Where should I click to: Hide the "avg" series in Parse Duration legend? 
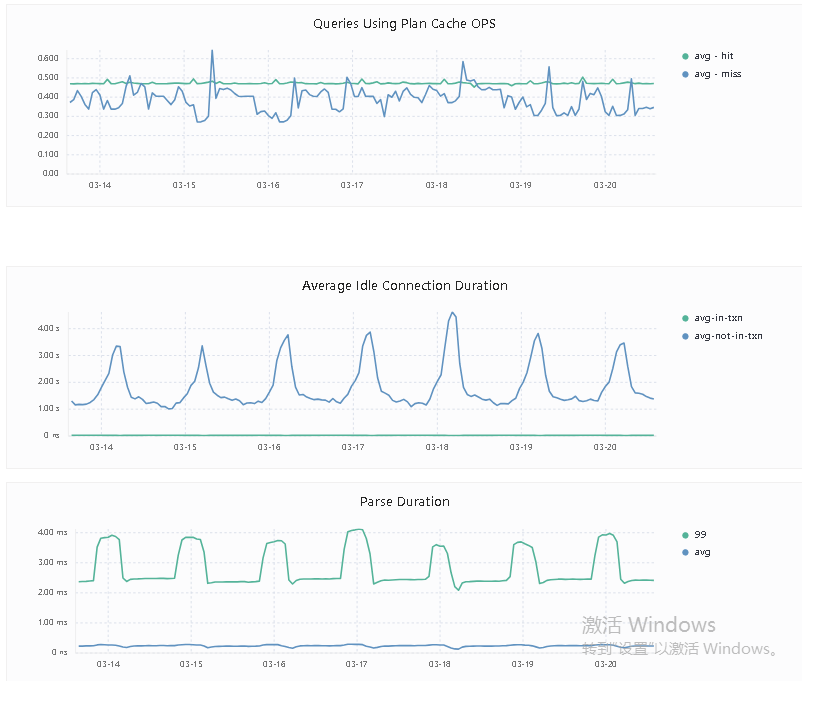tap(702, 552)
